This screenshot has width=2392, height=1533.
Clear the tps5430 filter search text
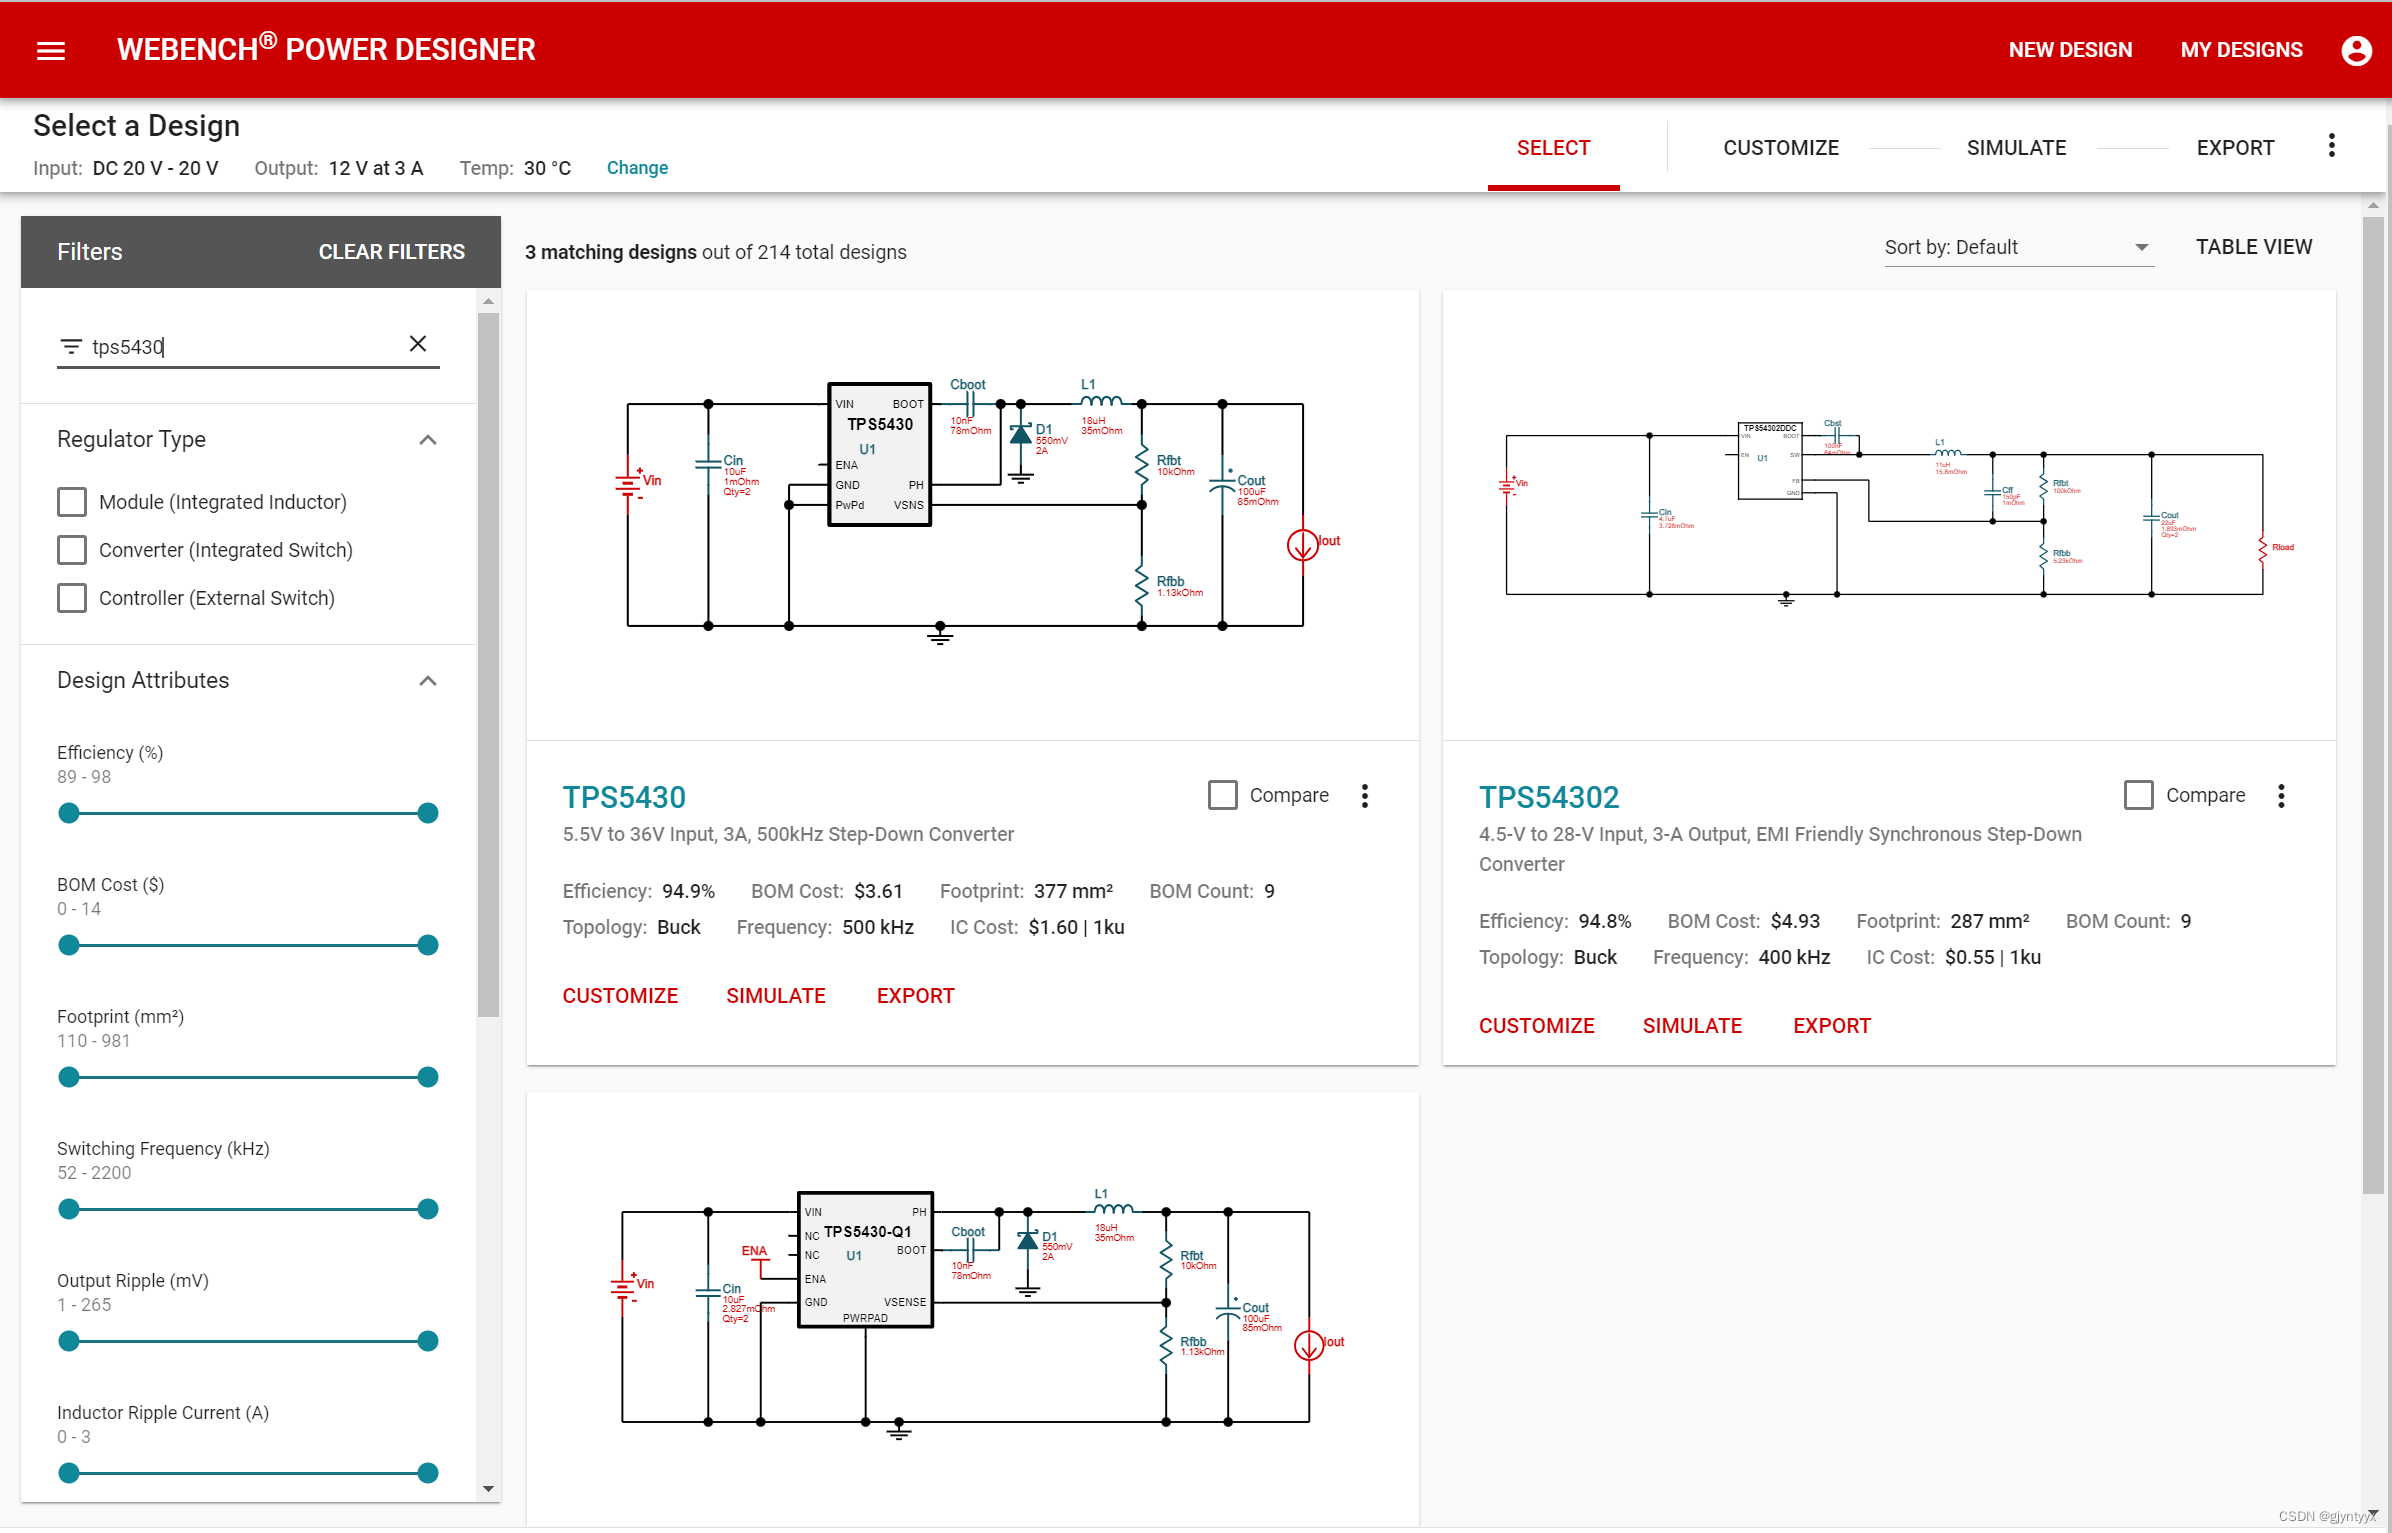418,344
